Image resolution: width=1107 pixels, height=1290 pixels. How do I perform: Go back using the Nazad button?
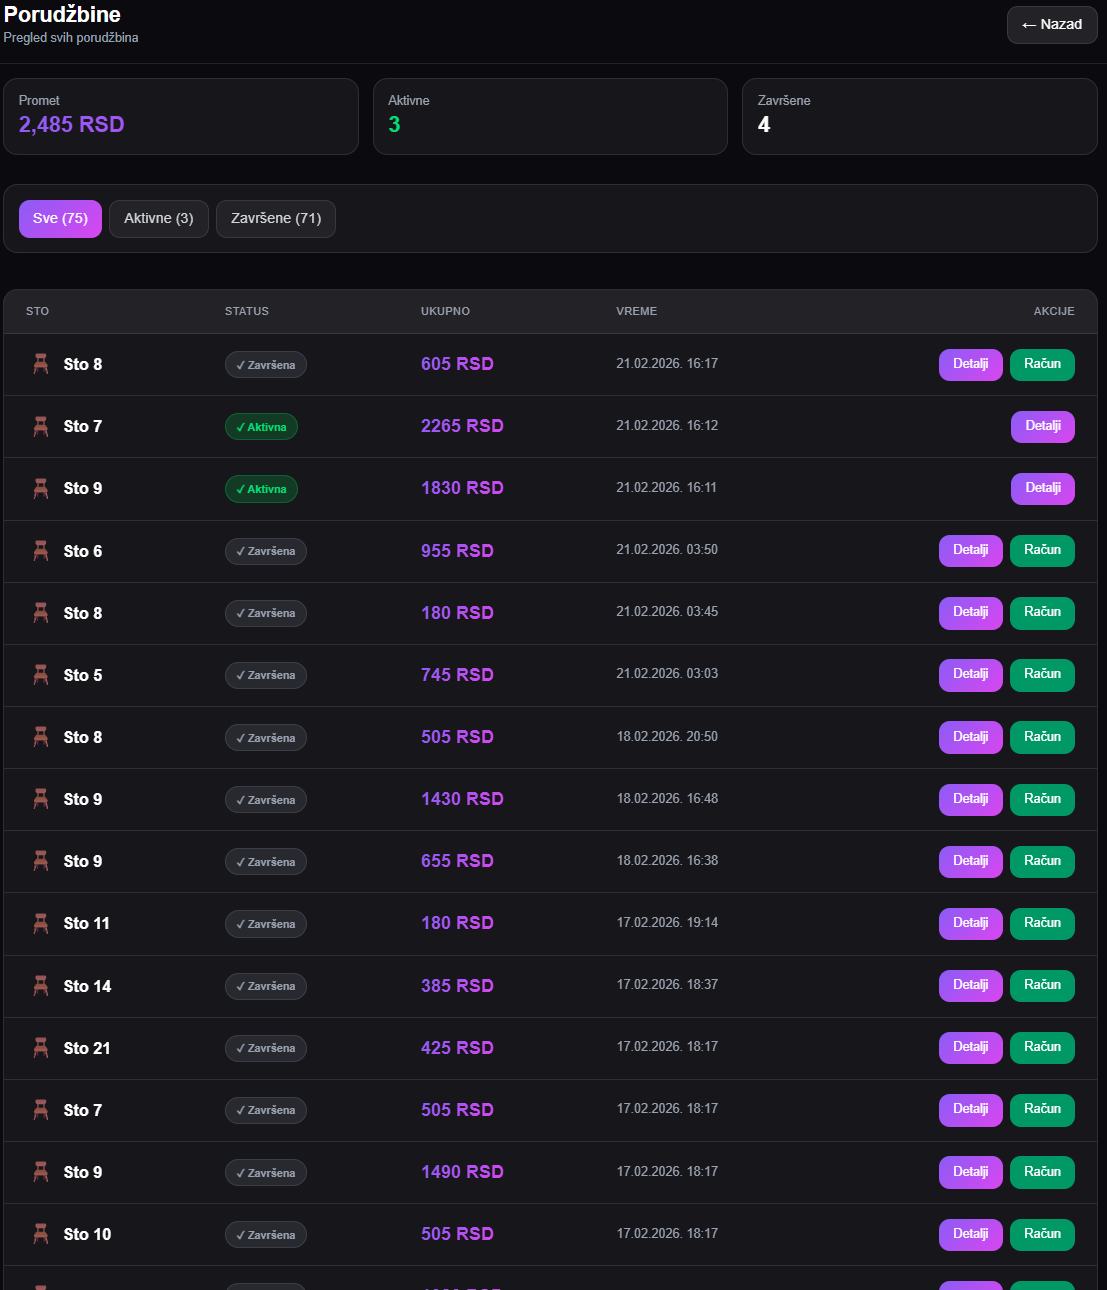[1052, 25]
